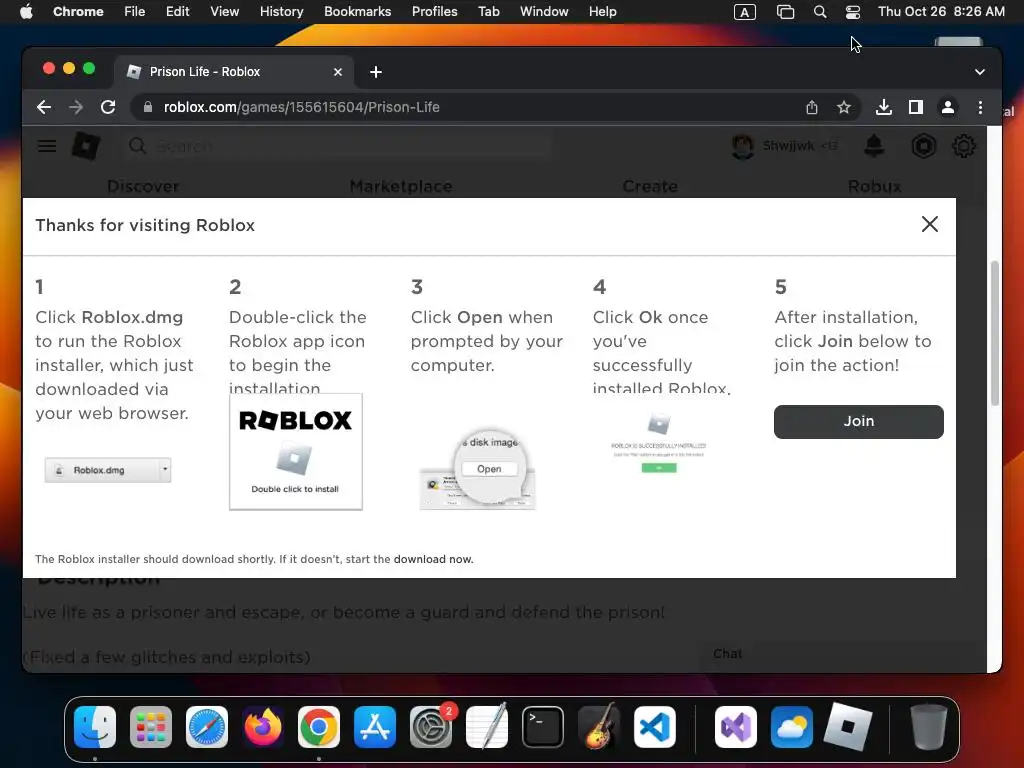Click the Roblox logo icon

click(x=86, y=146)
